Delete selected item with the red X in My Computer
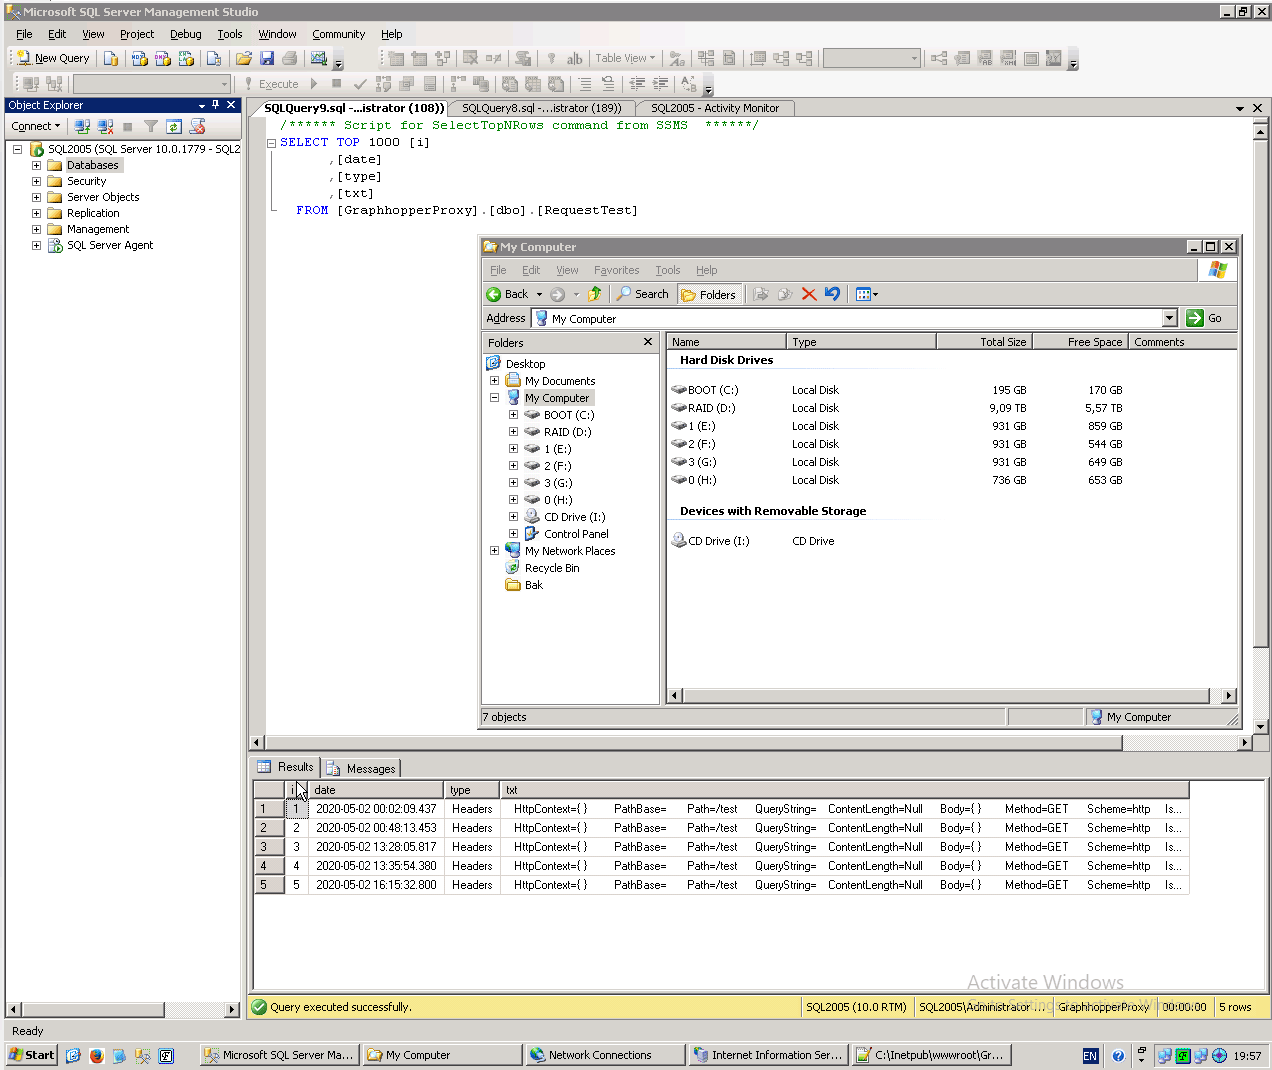 point(809,293)
